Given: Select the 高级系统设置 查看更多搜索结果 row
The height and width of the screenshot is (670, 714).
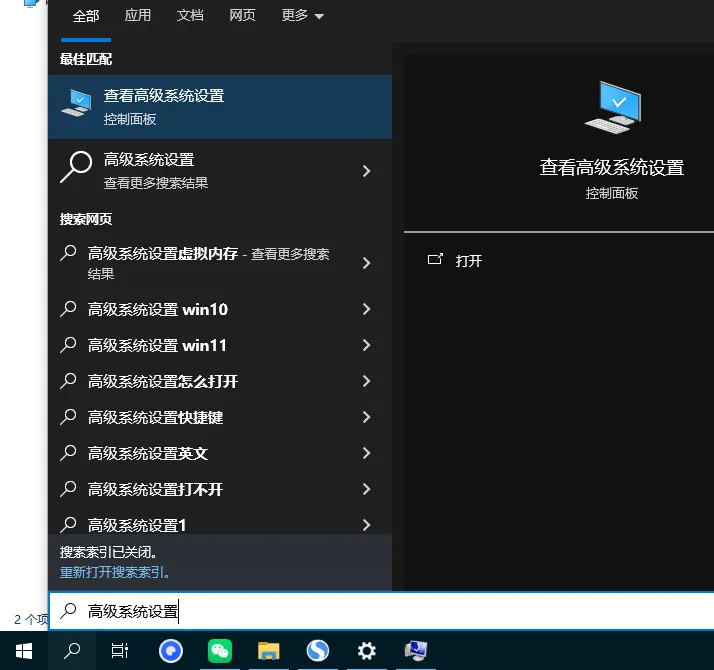Looking at the screenshot, I should (x=220, y=171).
